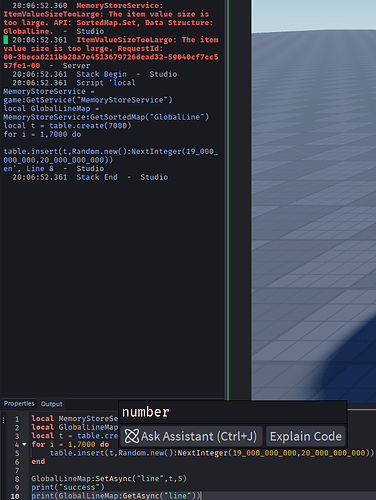Image resolution: width=376 pixels, height=500 pixels.
Task: Click 'local MemoryStoreSe' on code line 1
Action: click(75, 419)
